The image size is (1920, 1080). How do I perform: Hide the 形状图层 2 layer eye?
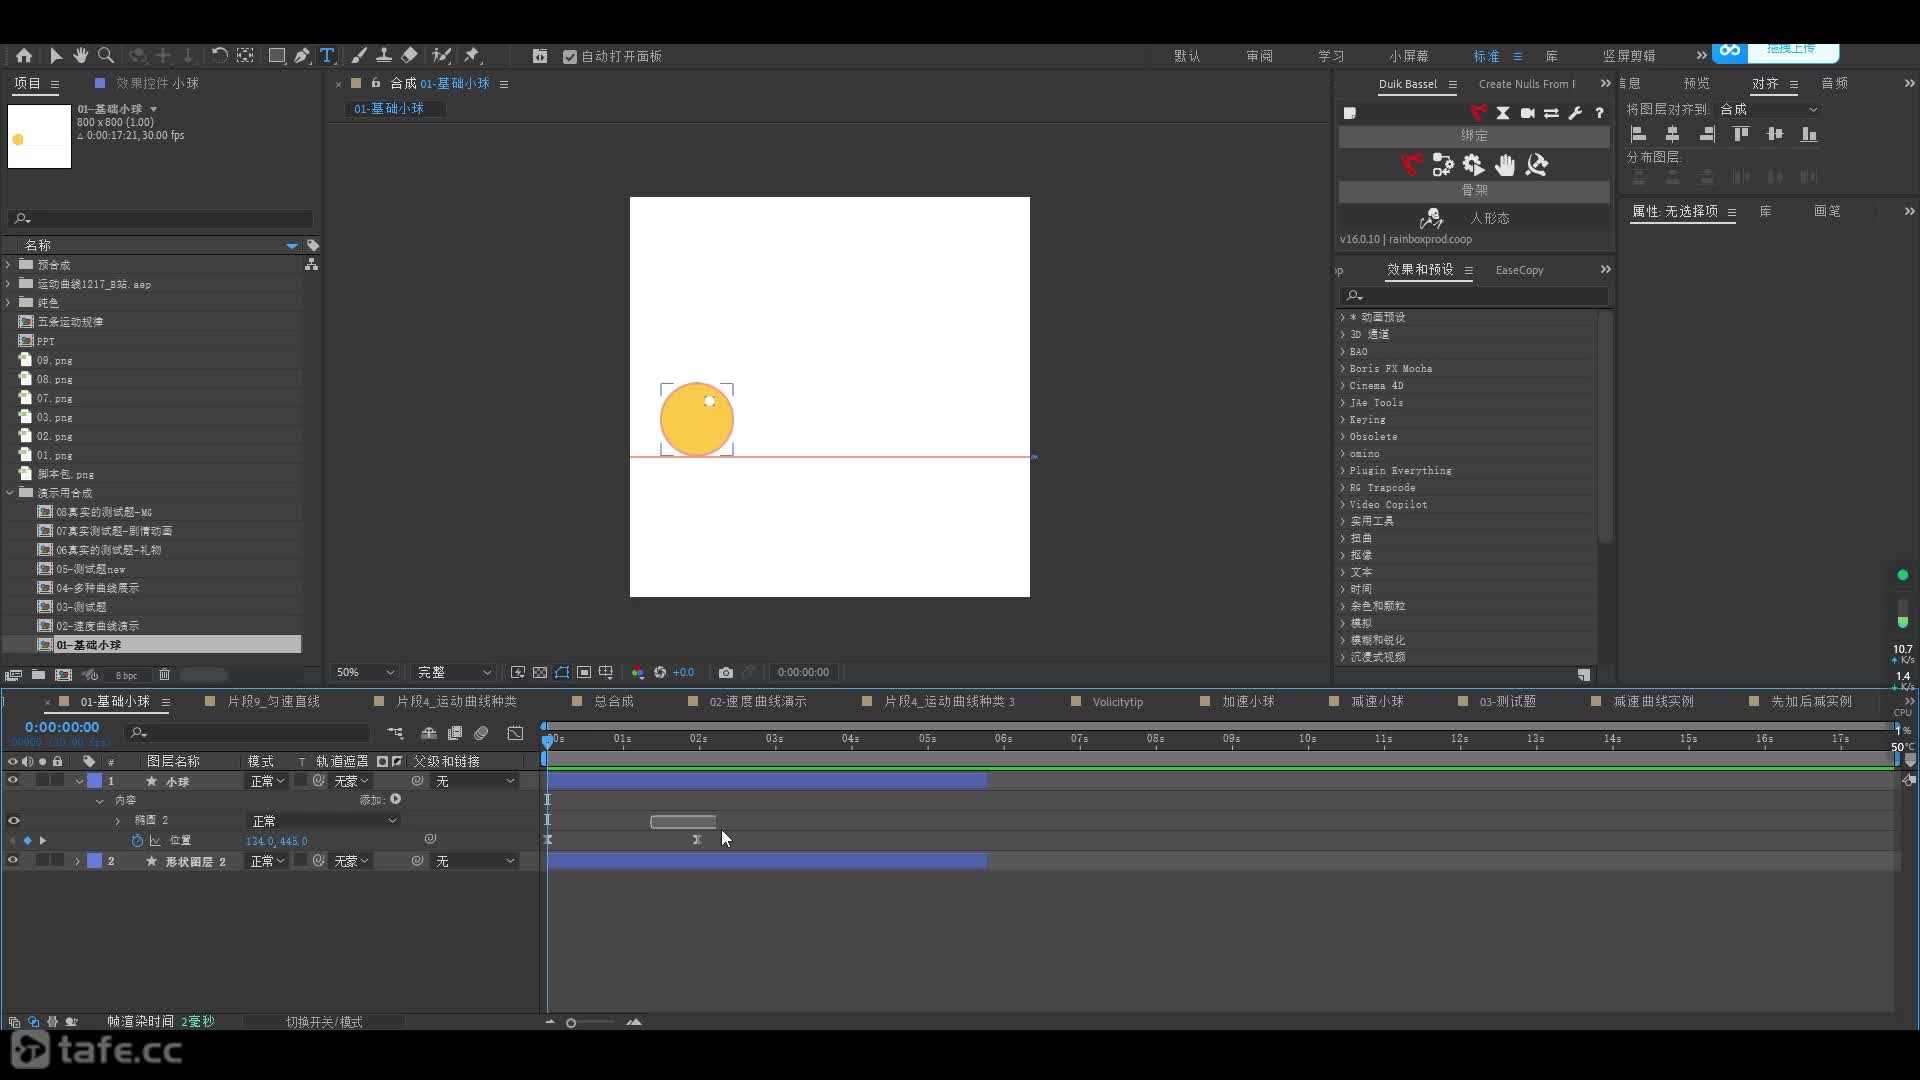(x=13, y=860)
